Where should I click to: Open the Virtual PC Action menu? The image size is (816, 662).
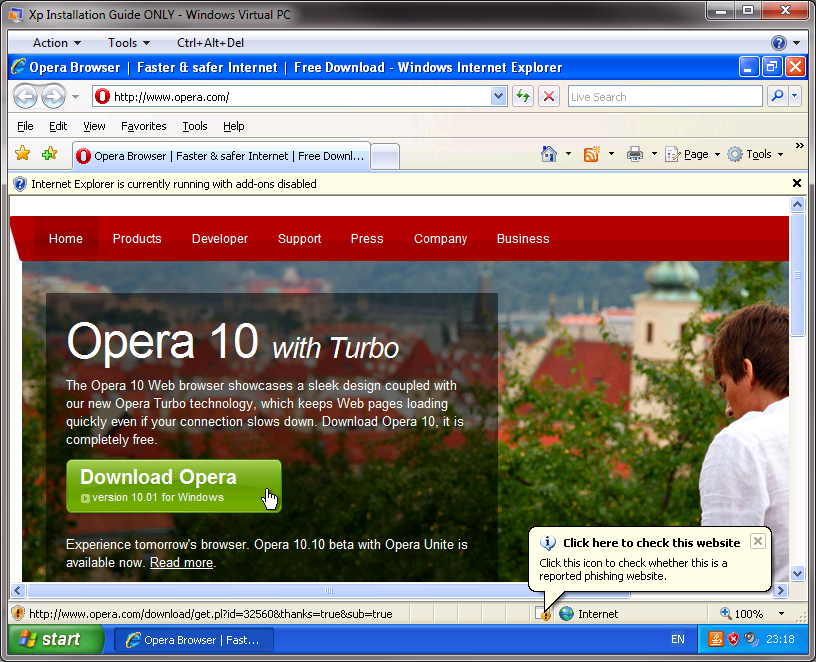56,43
